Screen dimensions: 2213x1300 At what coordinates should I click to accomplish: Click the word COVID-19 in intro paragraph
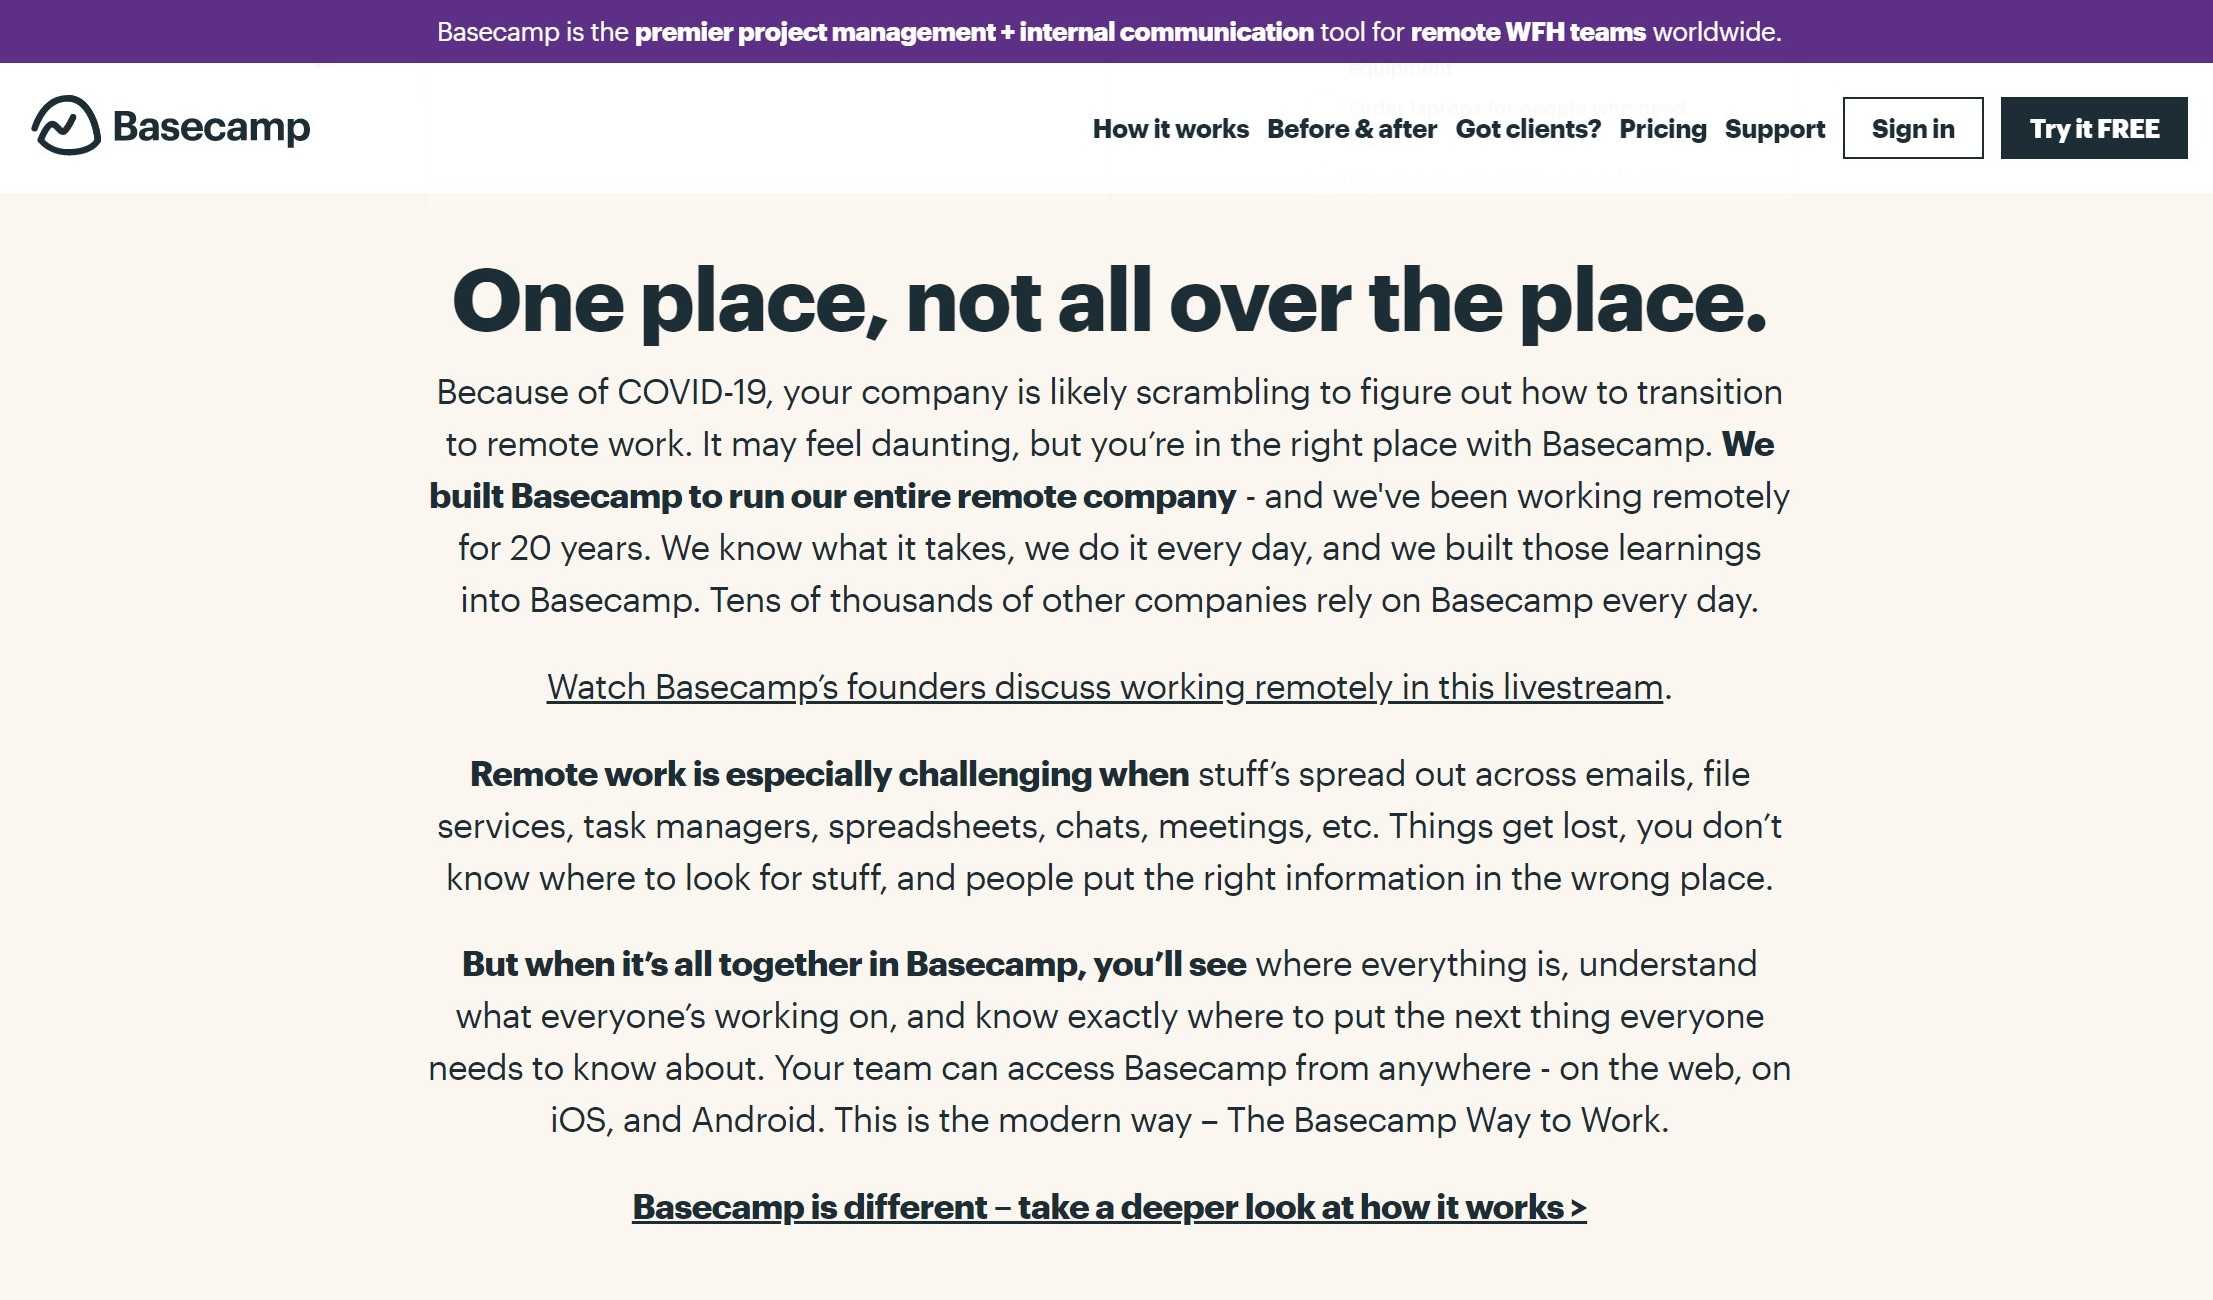(691, 392)
